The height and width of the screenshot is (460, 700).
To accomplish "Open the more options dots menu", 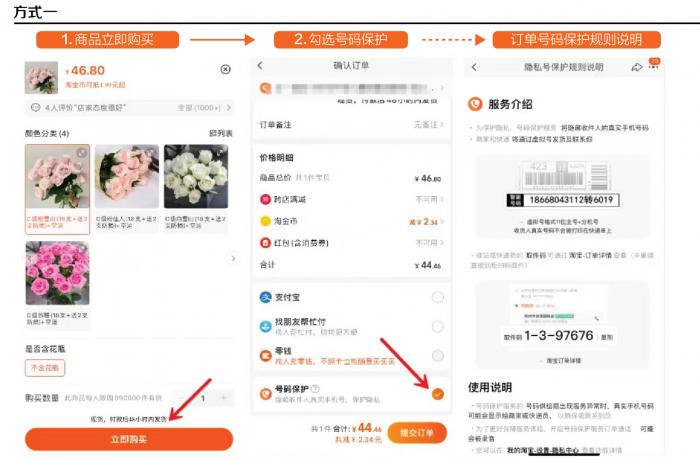I will (654, 67).
